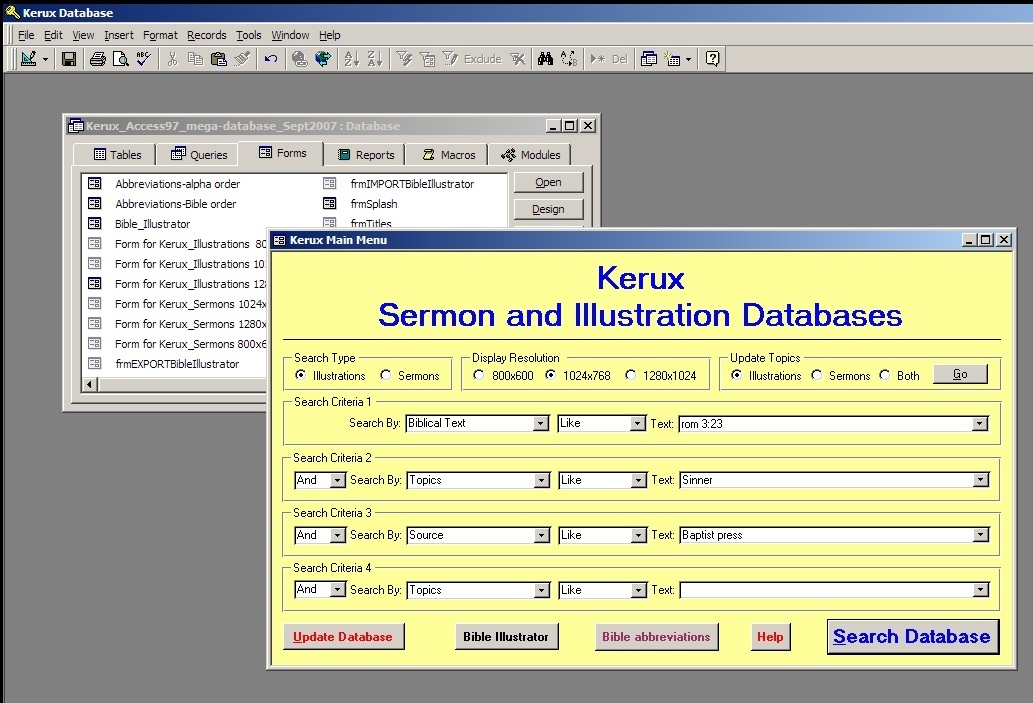Viewport: 1033px width, 703px height.
Task: Open the Source Search By dropdown
Action: coord(542,535)
